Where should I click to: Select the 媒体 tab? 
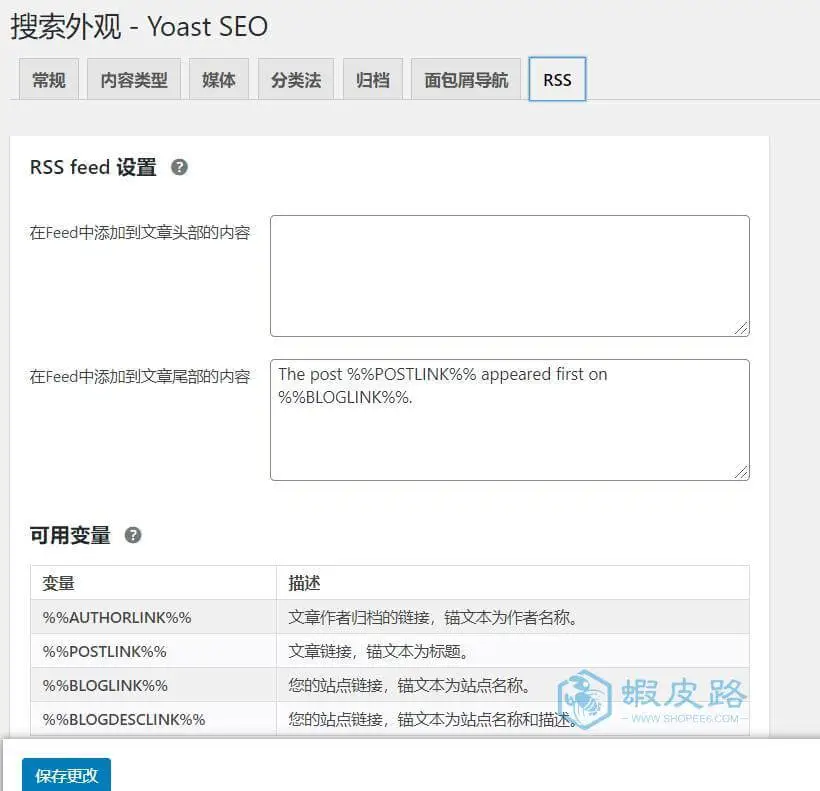(x=219, y=79)
